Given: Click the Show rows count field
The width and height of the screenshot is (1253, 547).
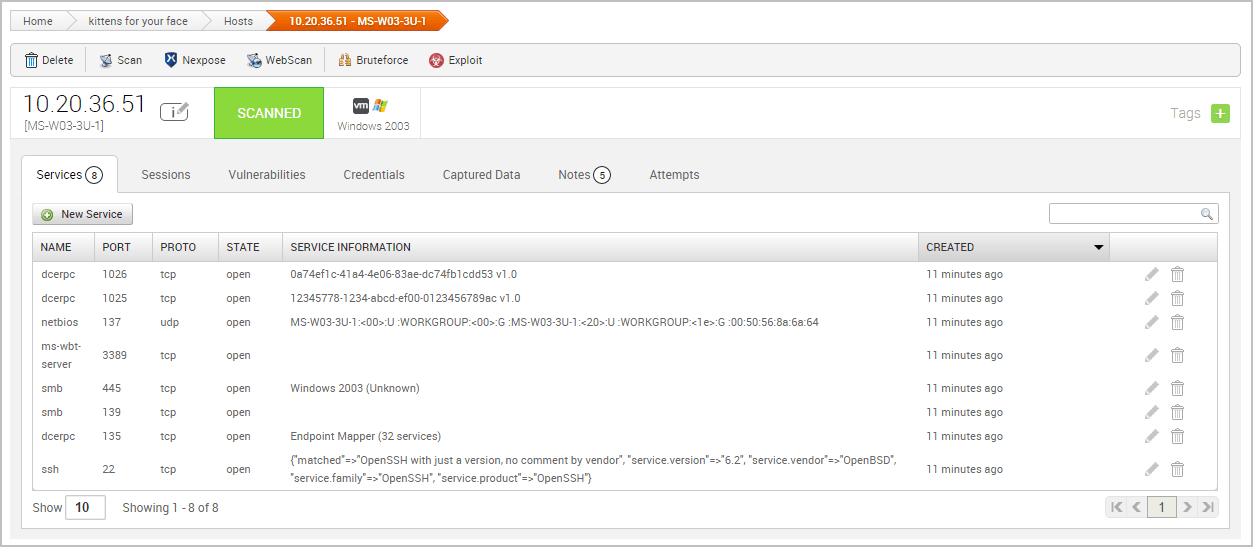Looking at the screenshot, I should coord(85,507).
